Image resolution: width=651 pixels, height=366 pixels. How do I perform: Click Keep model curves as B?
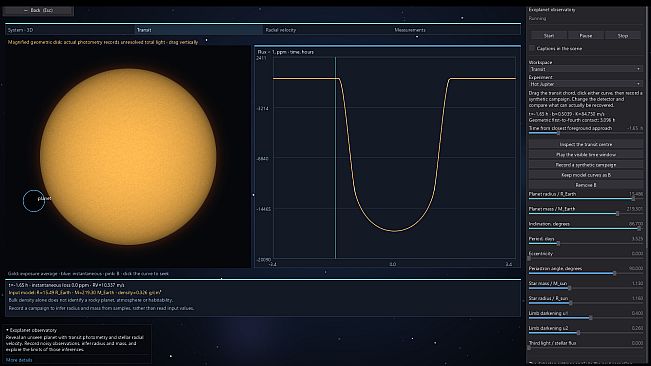pos(585,175)
